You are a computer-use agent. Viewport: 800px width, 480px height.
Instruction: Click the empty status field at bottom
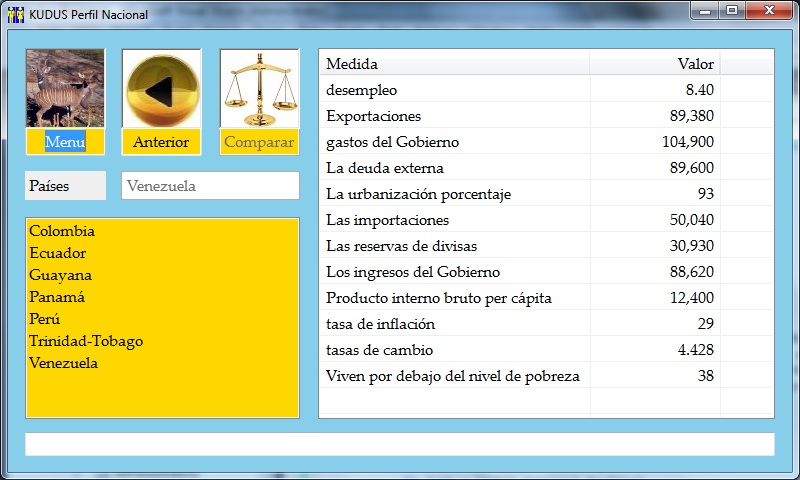pyautogui.click(x=399, y=444)
